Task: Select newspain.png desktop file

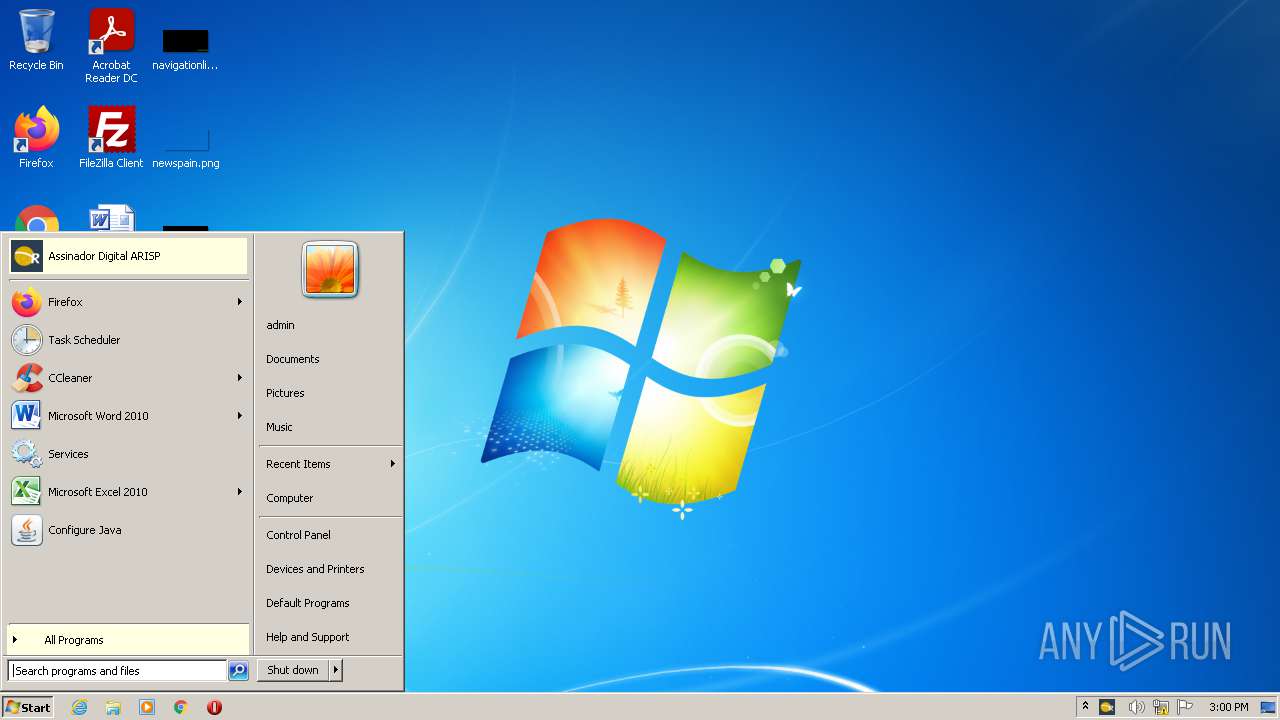Action: (x=186, y=148)
